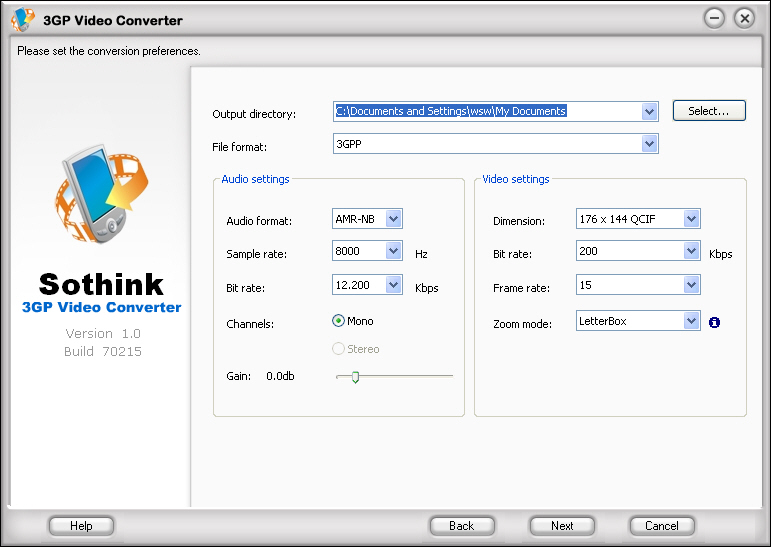
Task: Open the Dimension 176 x 144 QCIF dropdown
Action: point(691,218)
